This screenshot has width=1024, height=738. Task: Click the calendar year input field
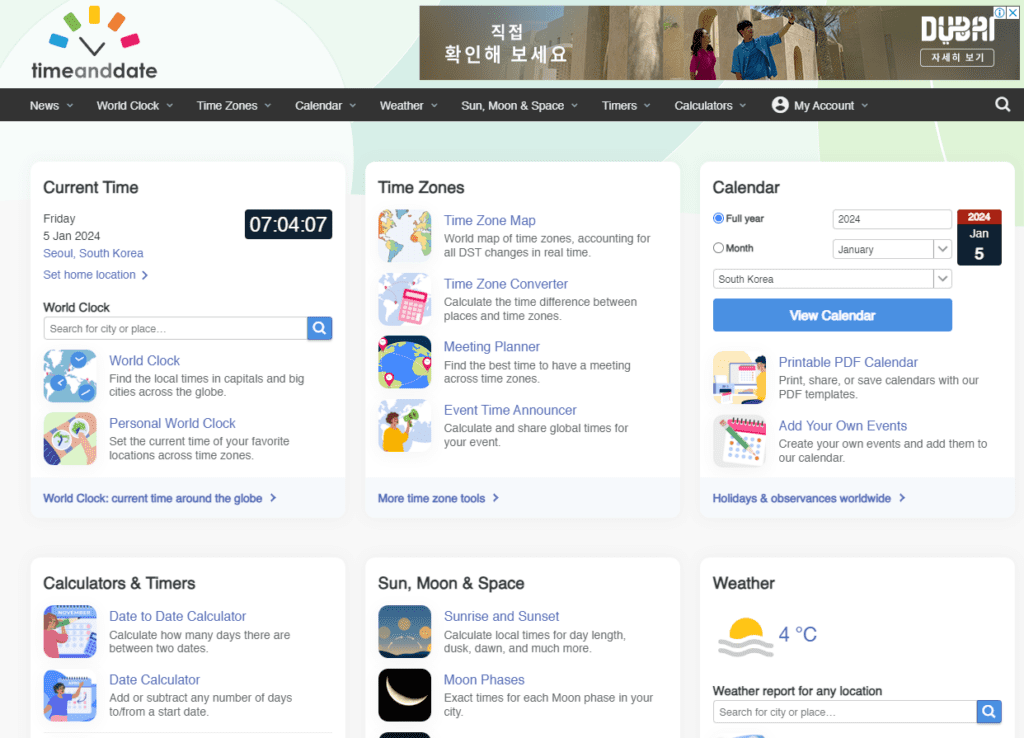(891, 219)
